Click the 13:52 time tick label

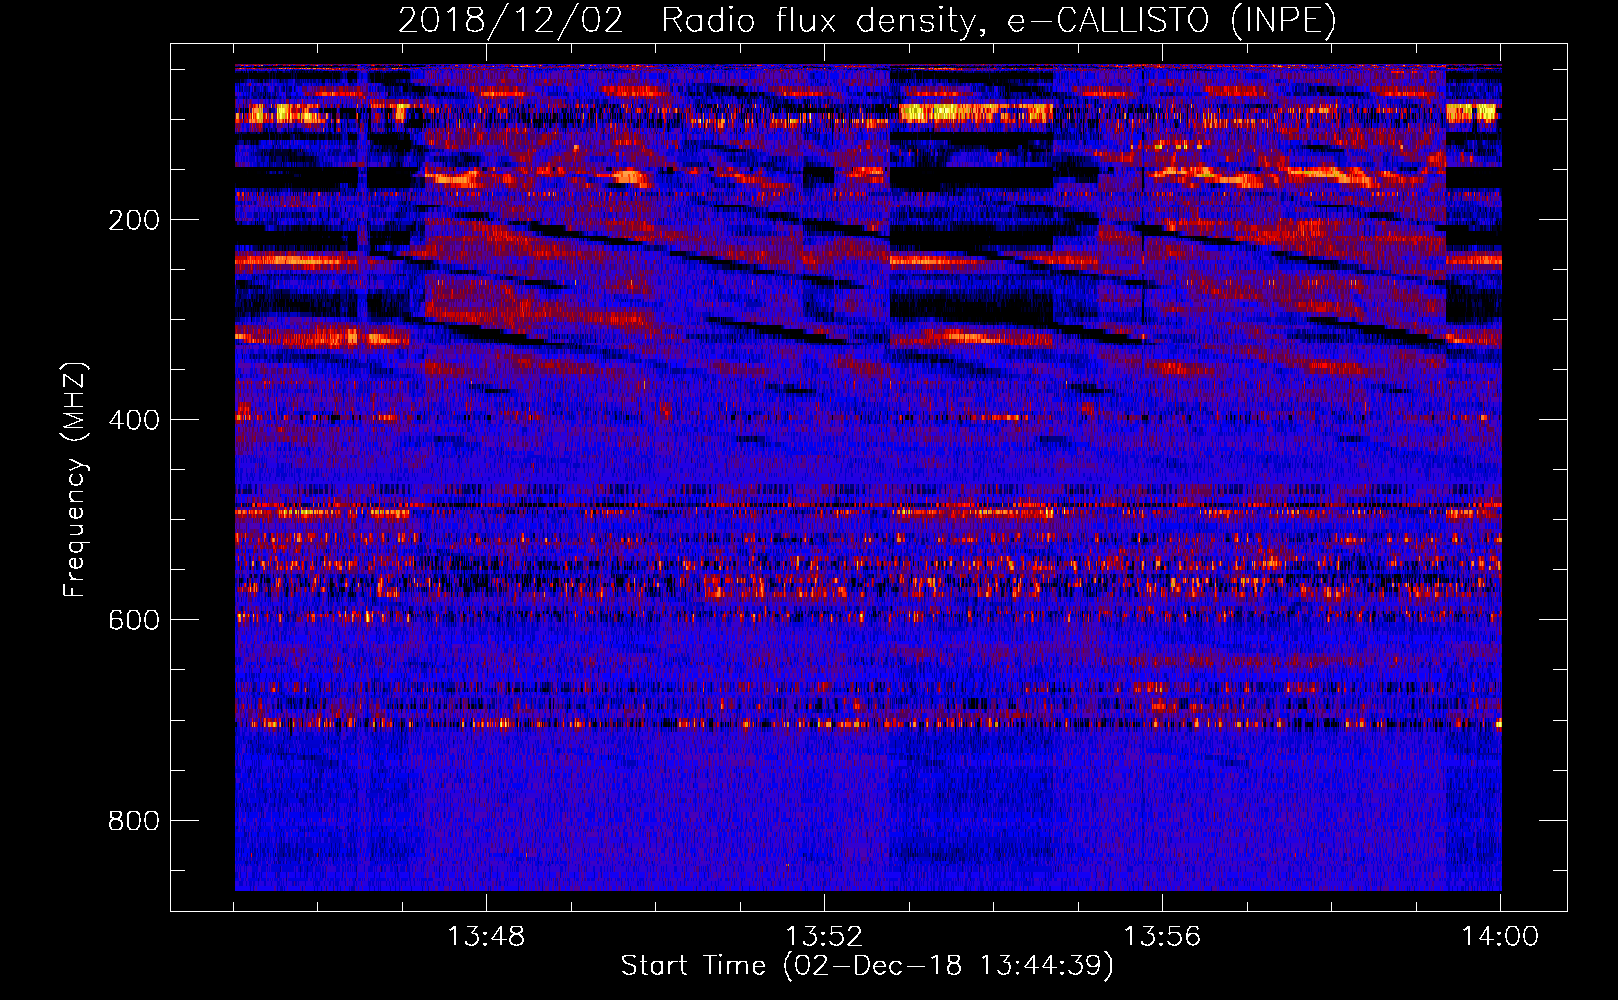coord(824,937)
